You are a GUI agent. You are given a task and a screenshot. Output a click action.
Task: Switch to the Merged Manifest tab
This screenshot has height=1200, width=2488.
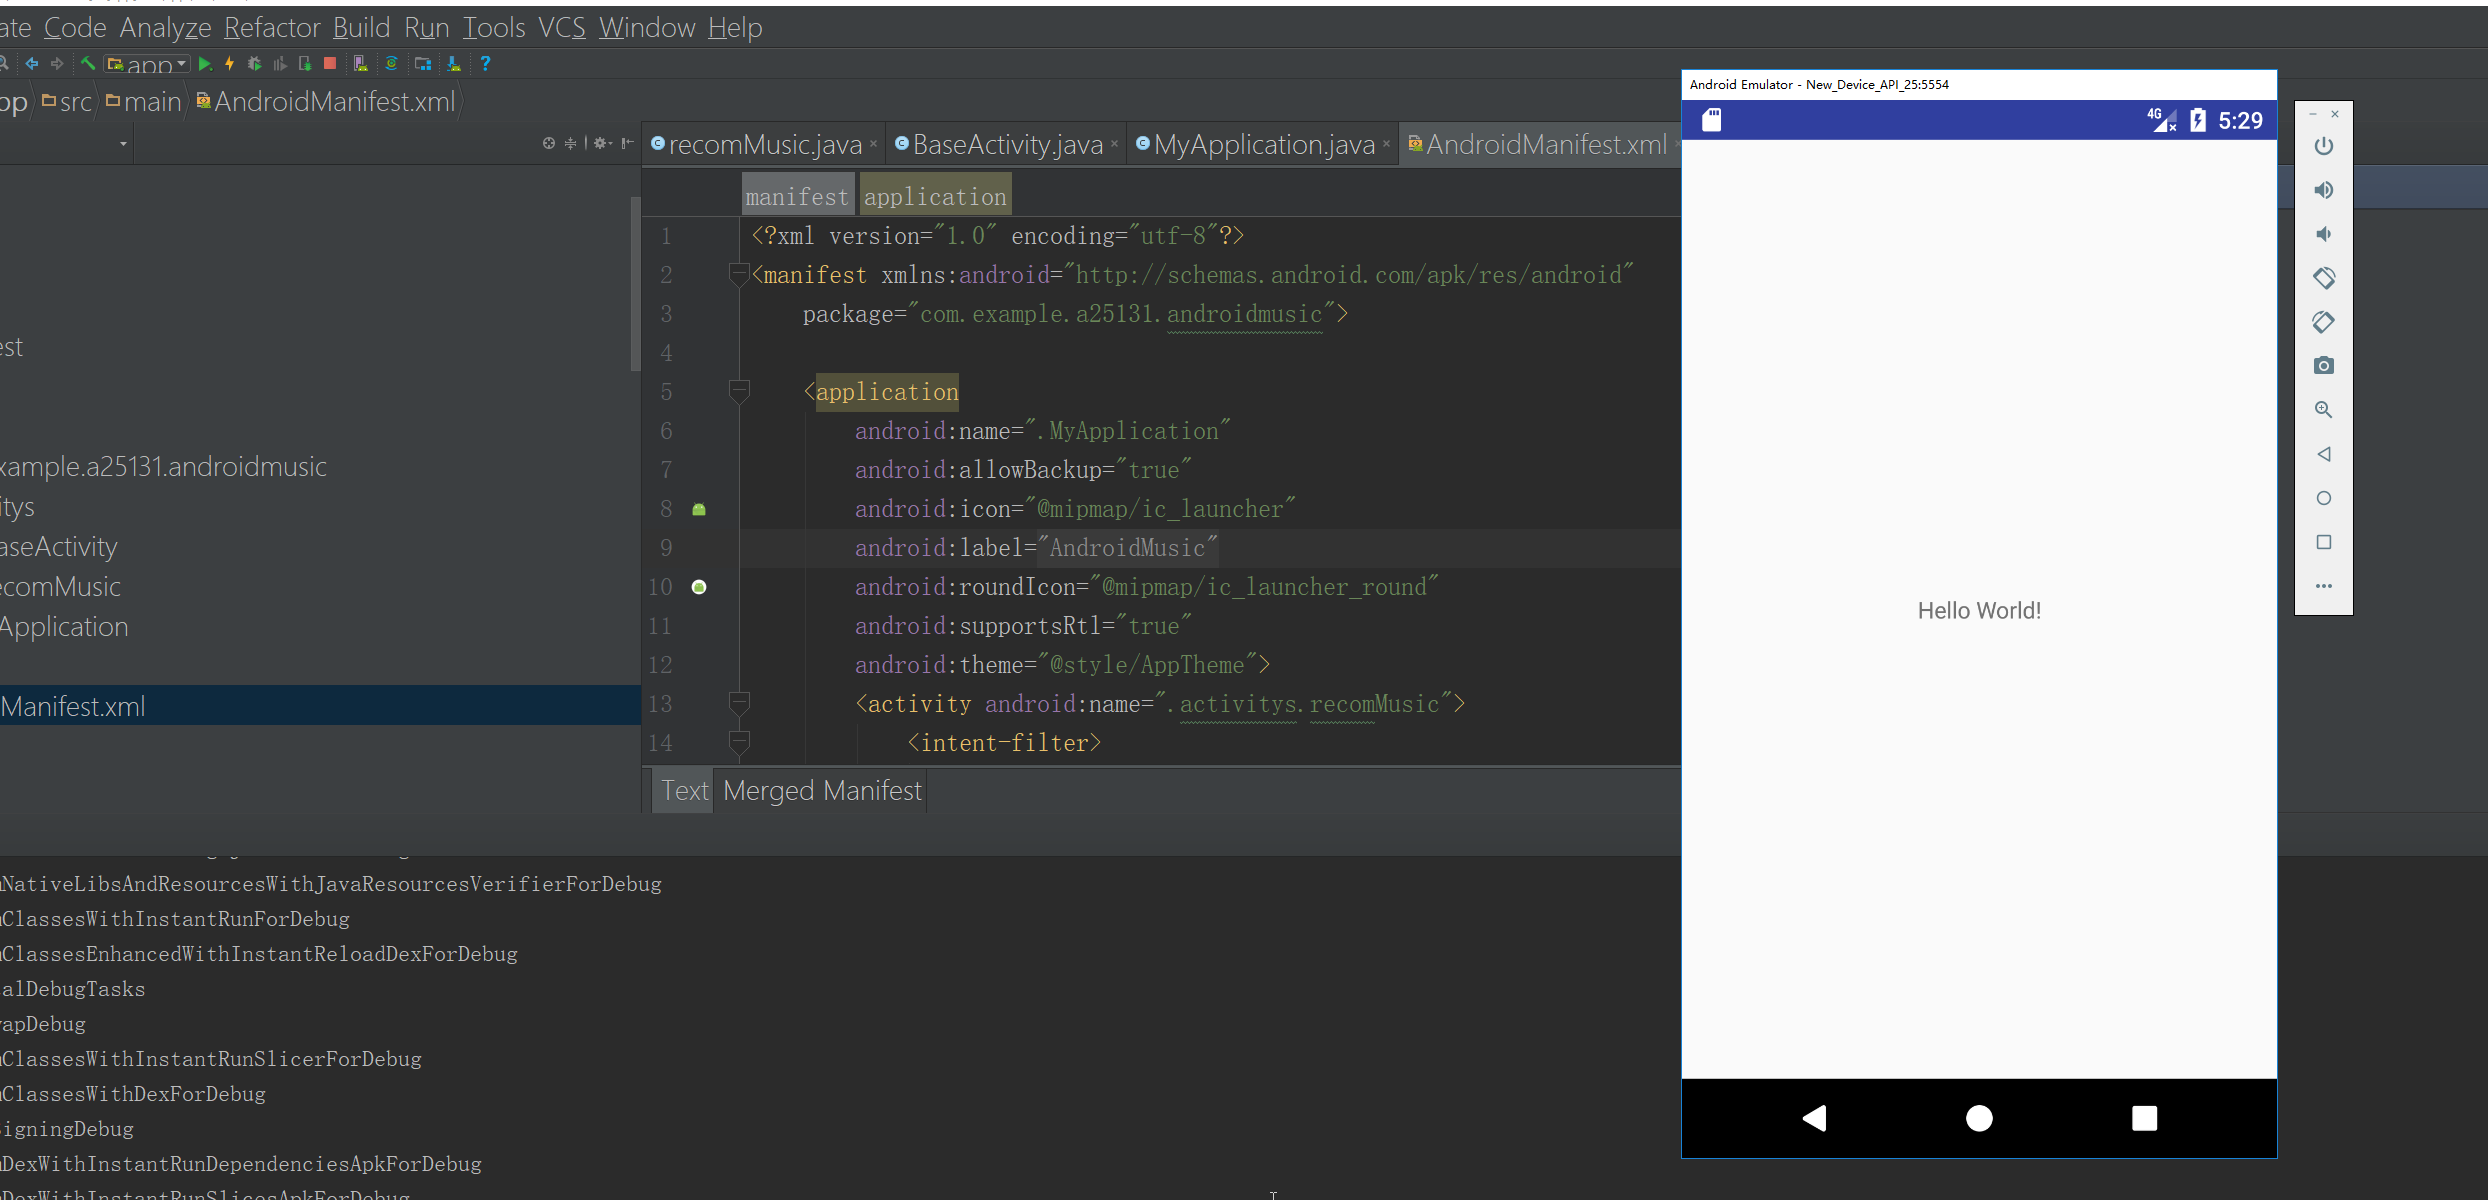(x=820, y=790)
